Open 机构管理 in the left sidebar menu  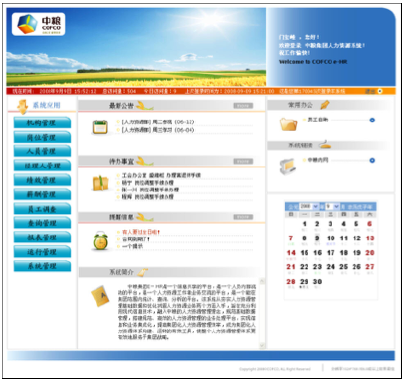click(42, 123)
